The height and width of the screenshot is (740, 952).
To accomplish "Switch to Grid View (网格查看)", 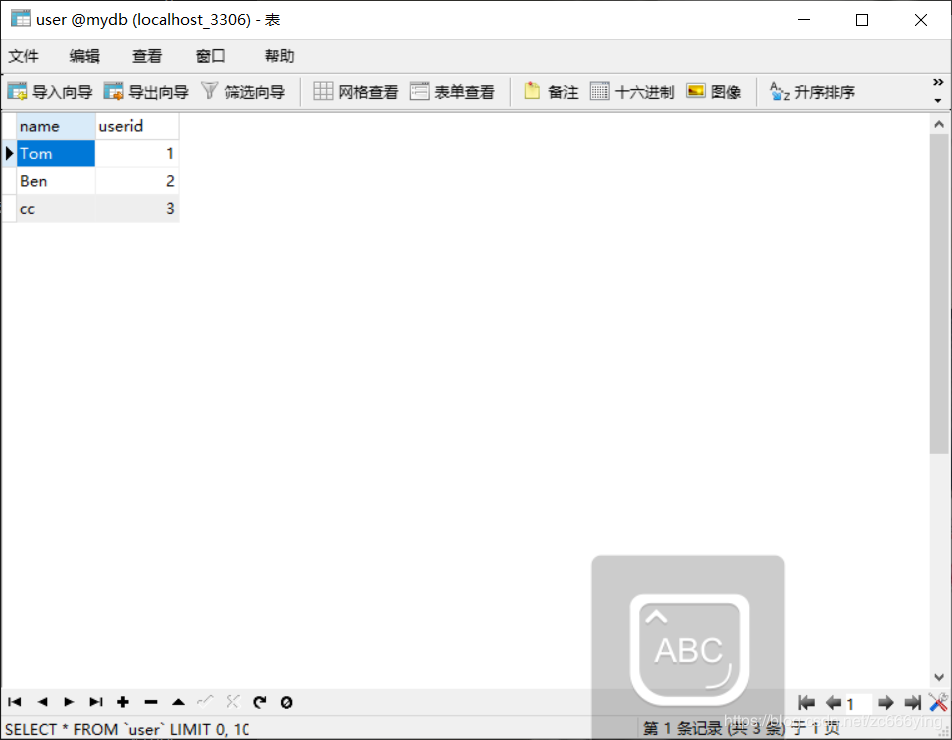I will click(x=356, y=92).
